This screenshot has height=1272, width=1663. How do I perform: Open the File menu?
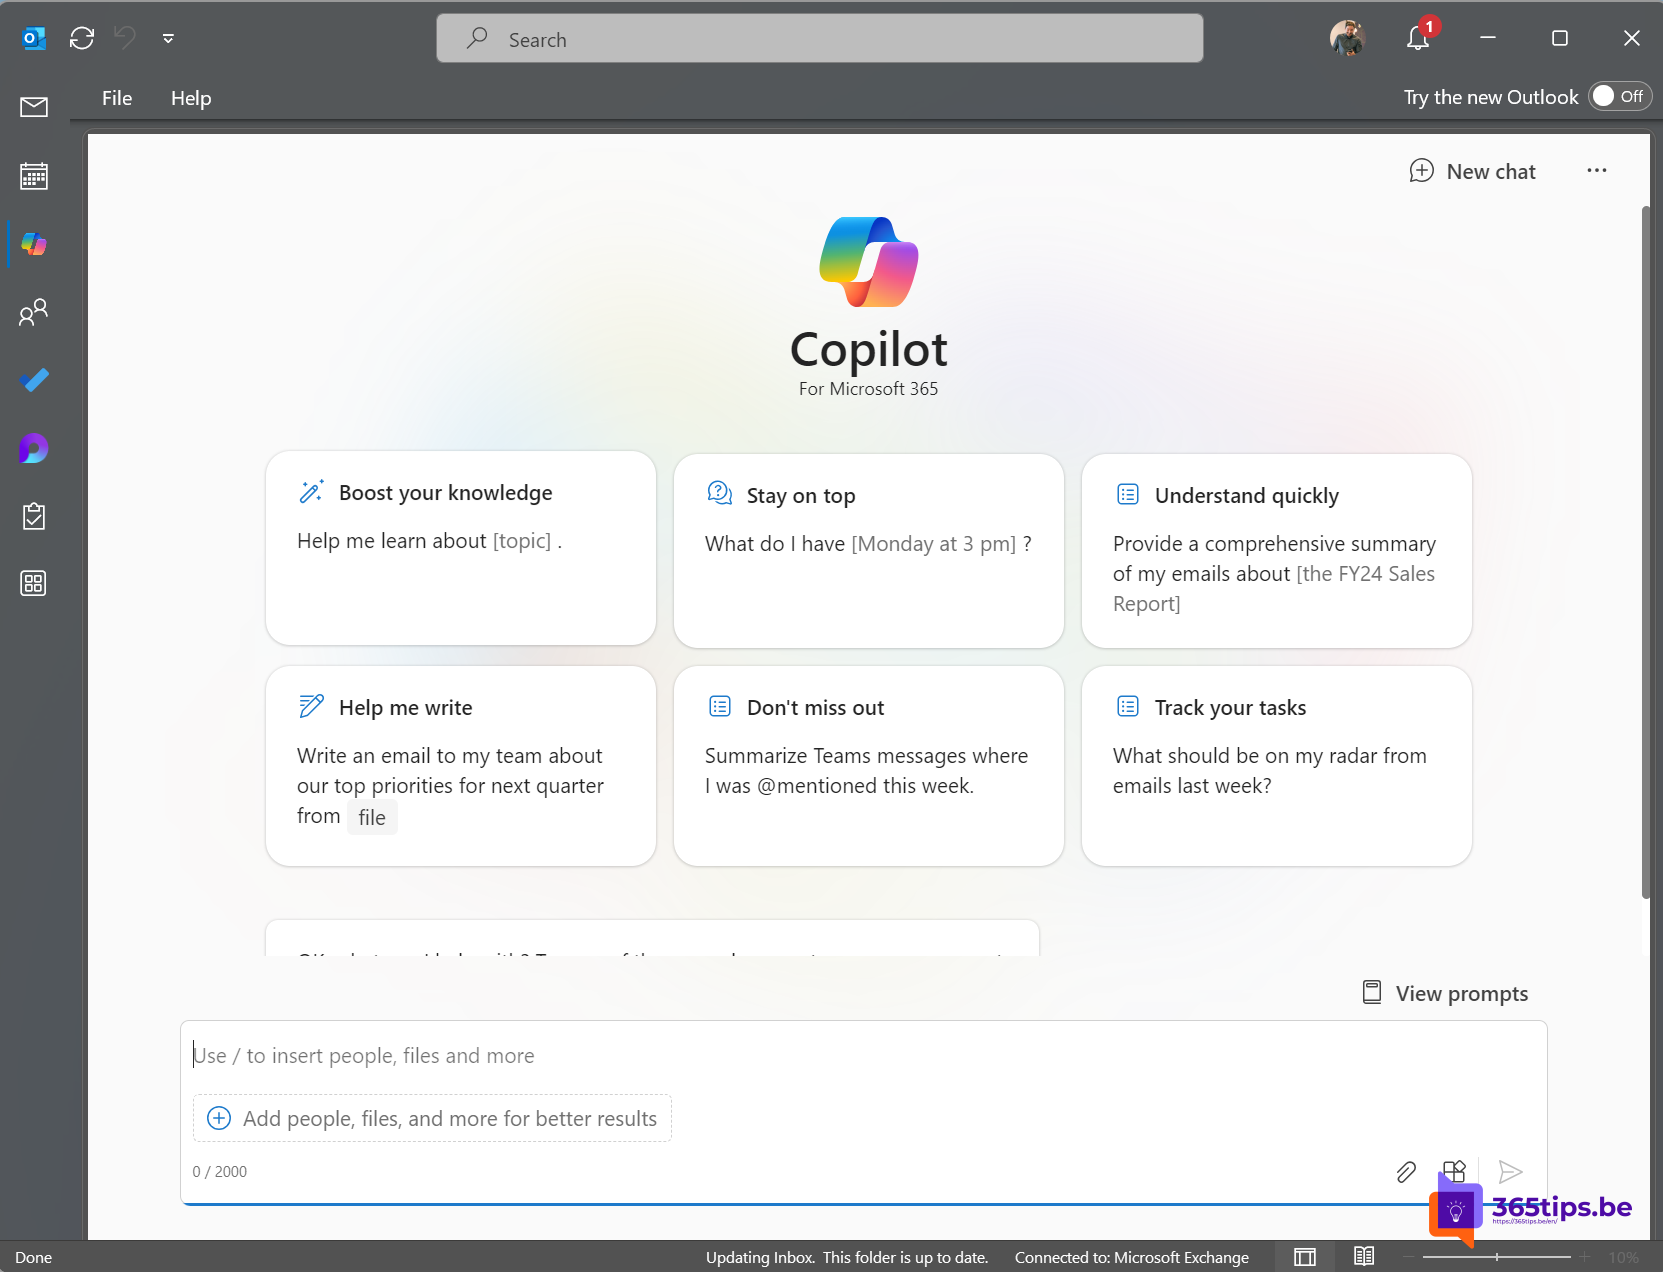117,98
